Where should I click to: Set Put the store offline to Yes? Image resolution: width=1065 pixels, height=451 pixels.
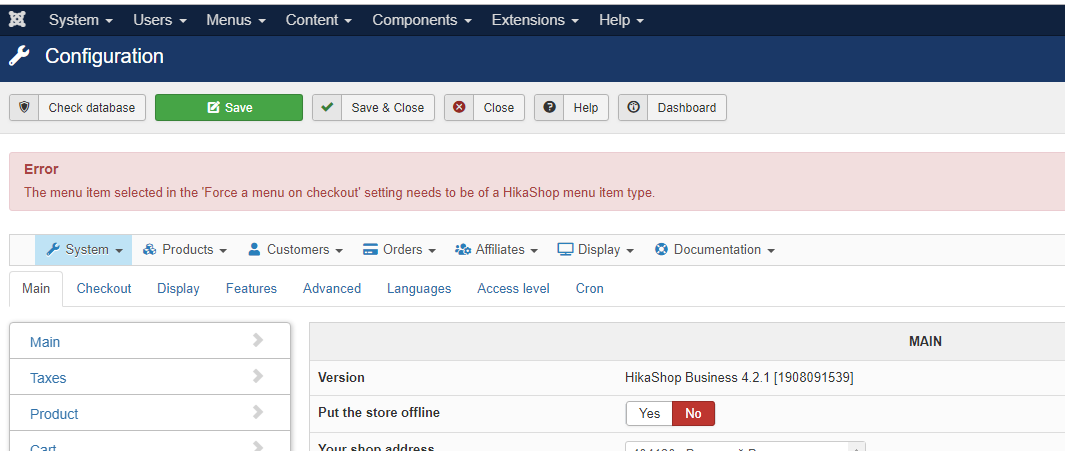pyautogui.click(x=649, y=413)
